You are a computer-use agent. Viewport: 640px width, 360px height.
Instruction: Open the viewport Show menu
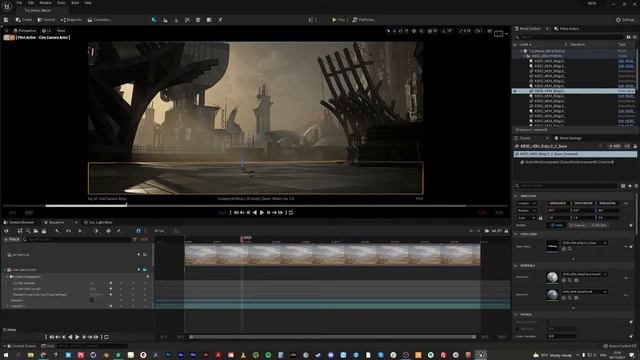click(61, 31)
